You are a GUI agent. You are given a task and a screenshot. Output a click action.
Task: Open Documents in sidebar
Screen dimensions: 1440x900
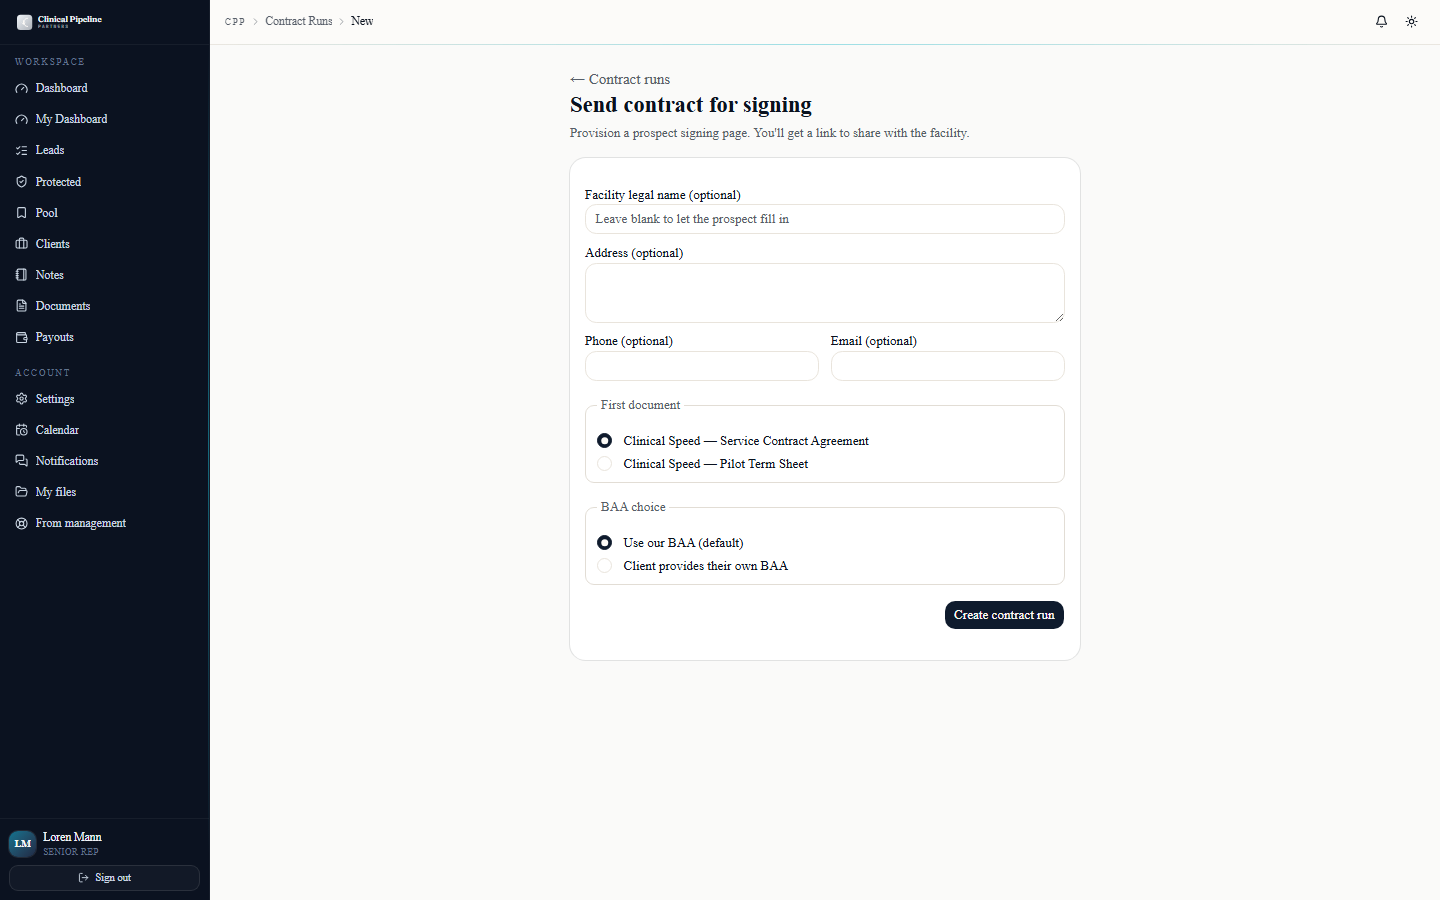105,306
